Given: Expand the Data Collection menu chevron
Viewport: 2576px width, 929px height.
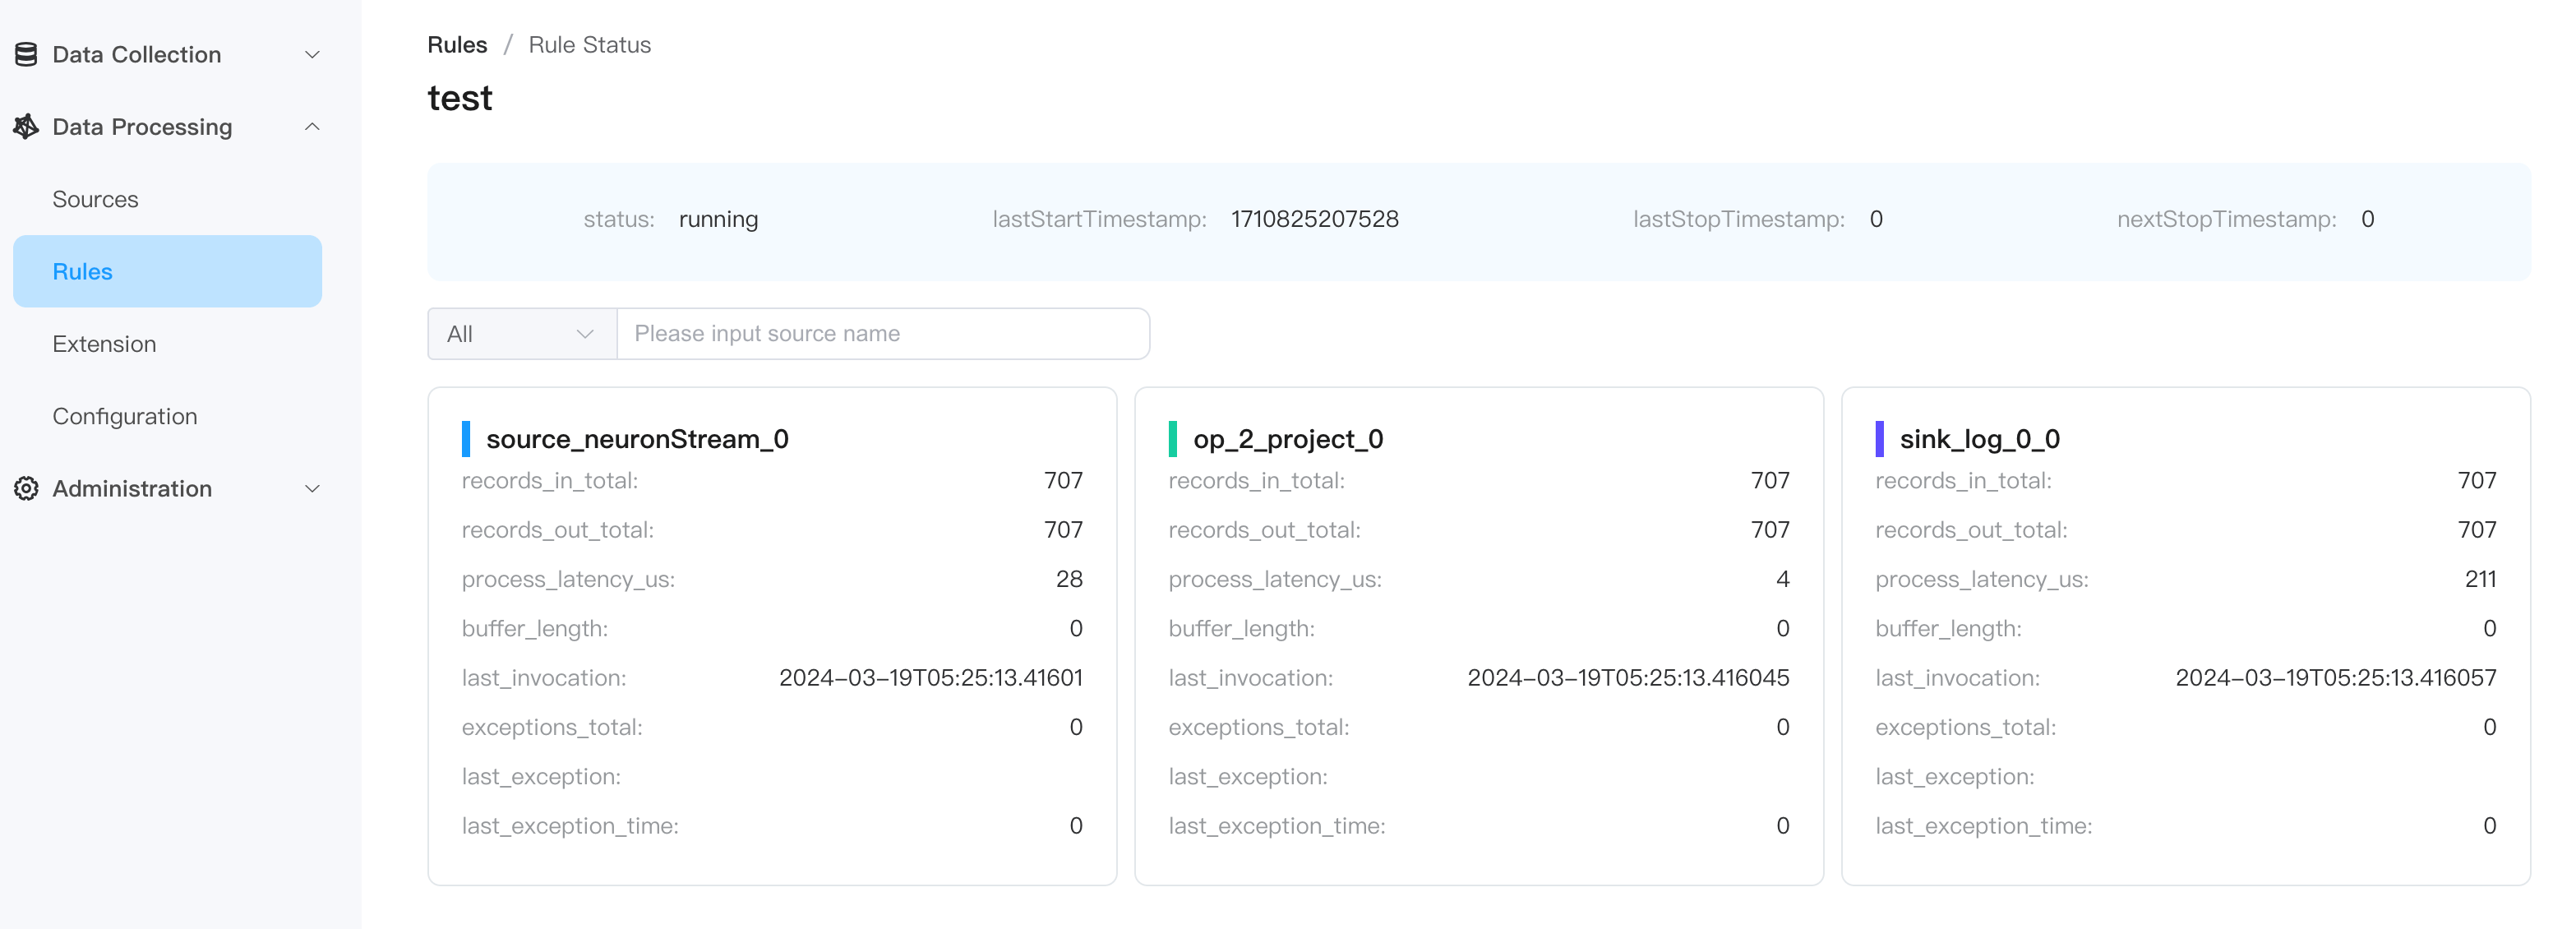Looking at the screenshot, I should click(312, 54).
